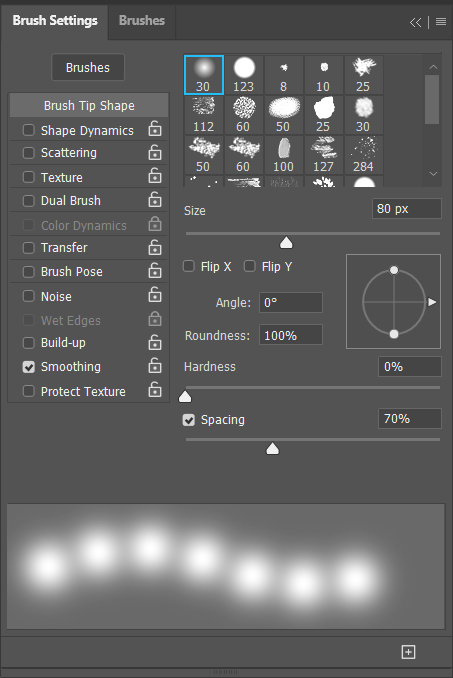This screenshot has width=453, height=678.
Task: Click the brush list scroll up arrow
Action: 433,67
